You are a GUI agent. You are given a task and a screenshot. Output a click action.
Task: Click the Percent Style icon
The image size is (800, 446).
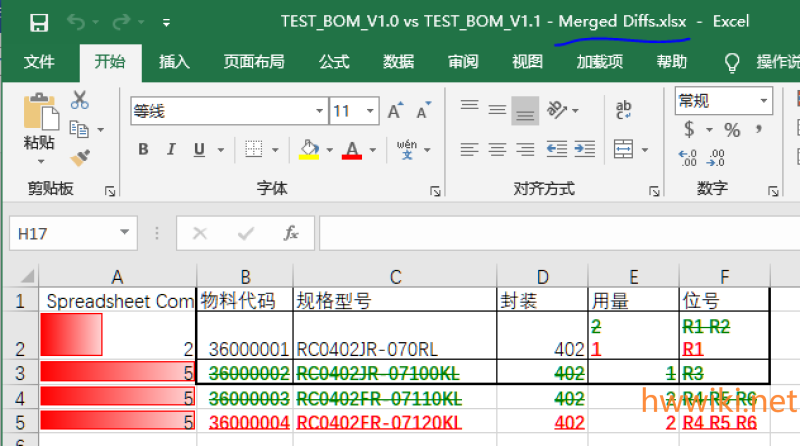(x=732, y=130)
